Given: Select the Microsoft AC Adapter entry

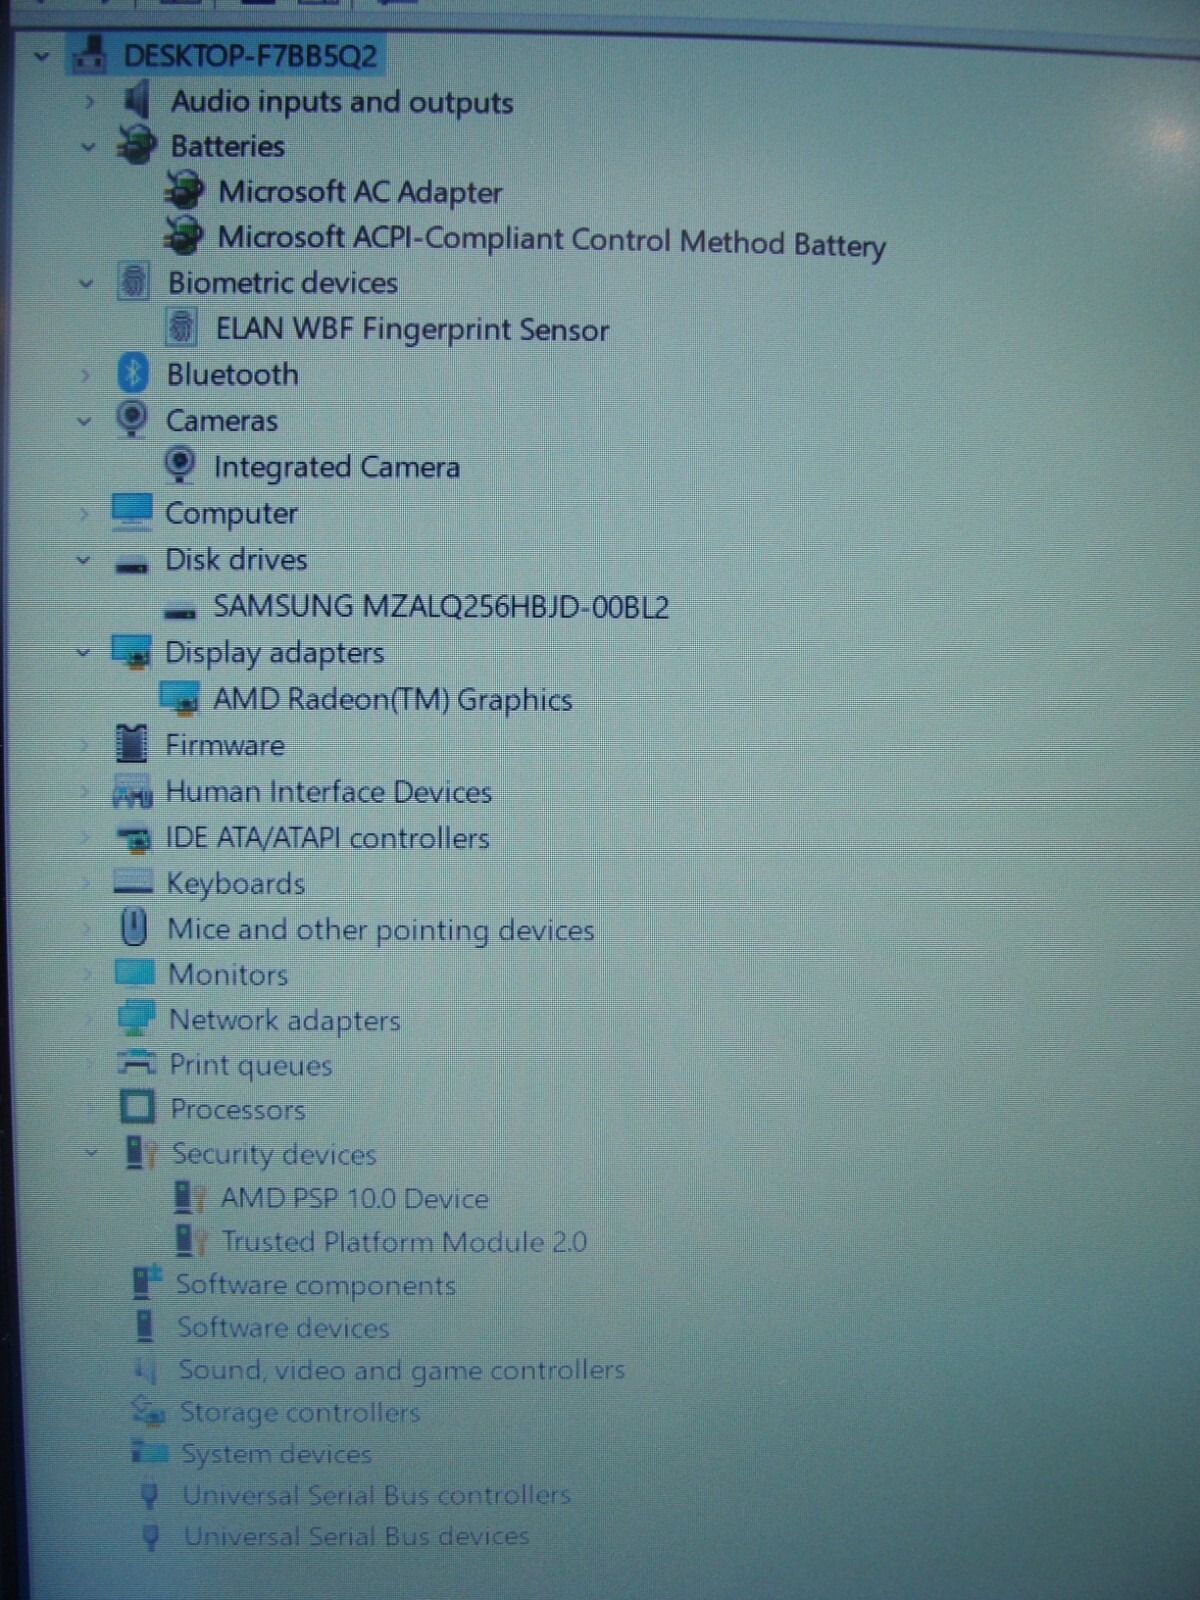Looking at the screenshot, I should coord(360,191).
